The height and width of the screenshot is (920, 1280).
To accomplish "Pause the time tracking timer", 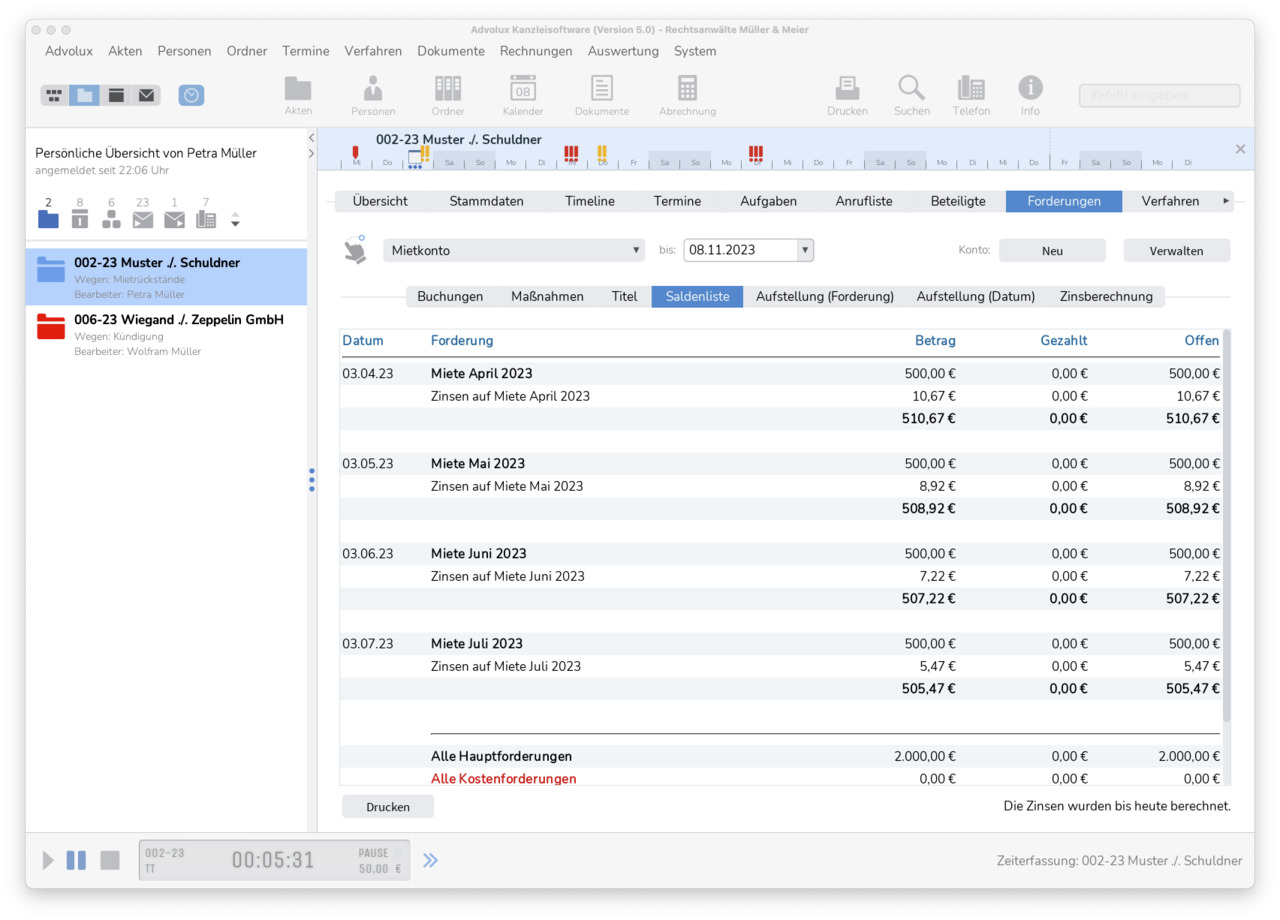I will tap(76, 860).
